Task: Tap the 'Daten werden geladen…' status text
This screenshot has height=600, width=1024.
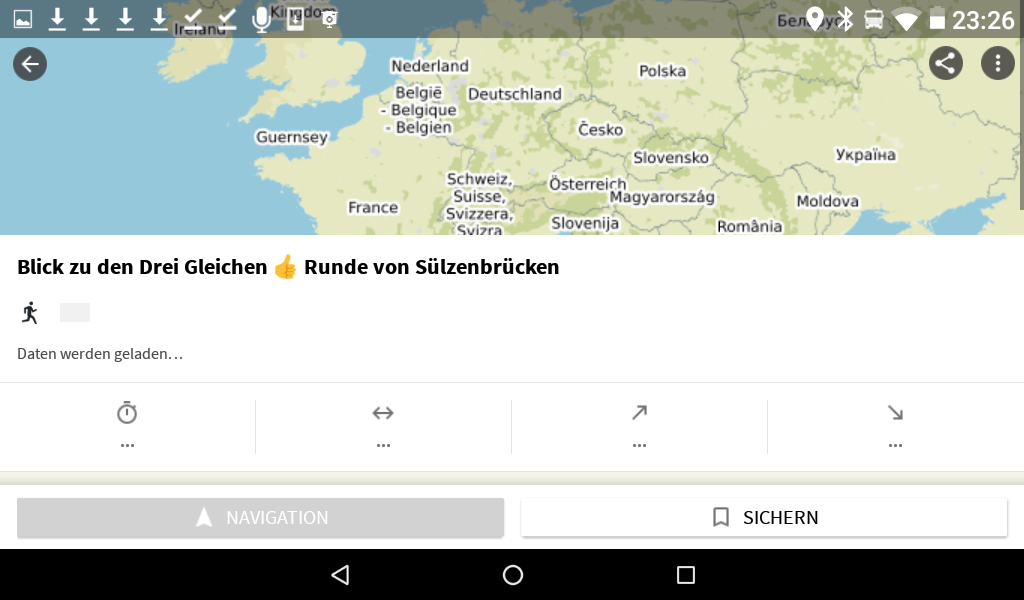Action: coord(100,354)
